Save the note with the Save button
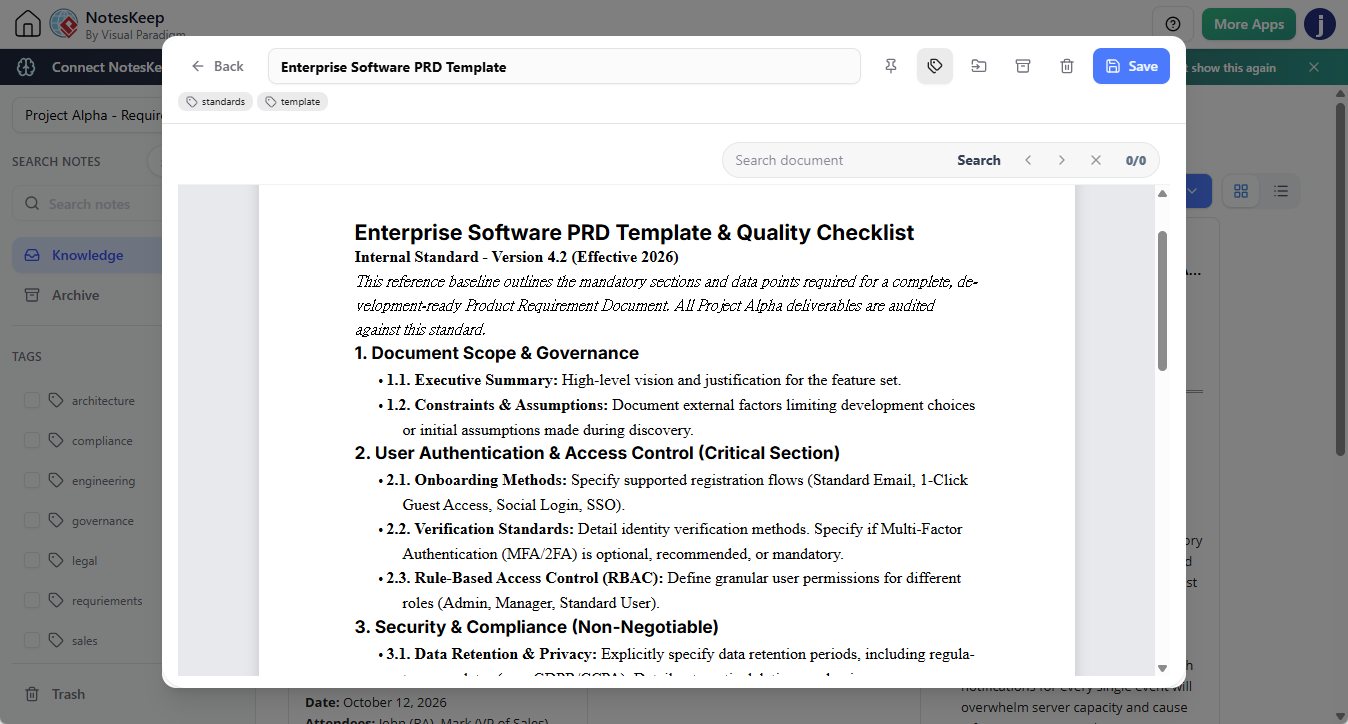This screenshot has width=1348, height=724. click(1131, 66)
